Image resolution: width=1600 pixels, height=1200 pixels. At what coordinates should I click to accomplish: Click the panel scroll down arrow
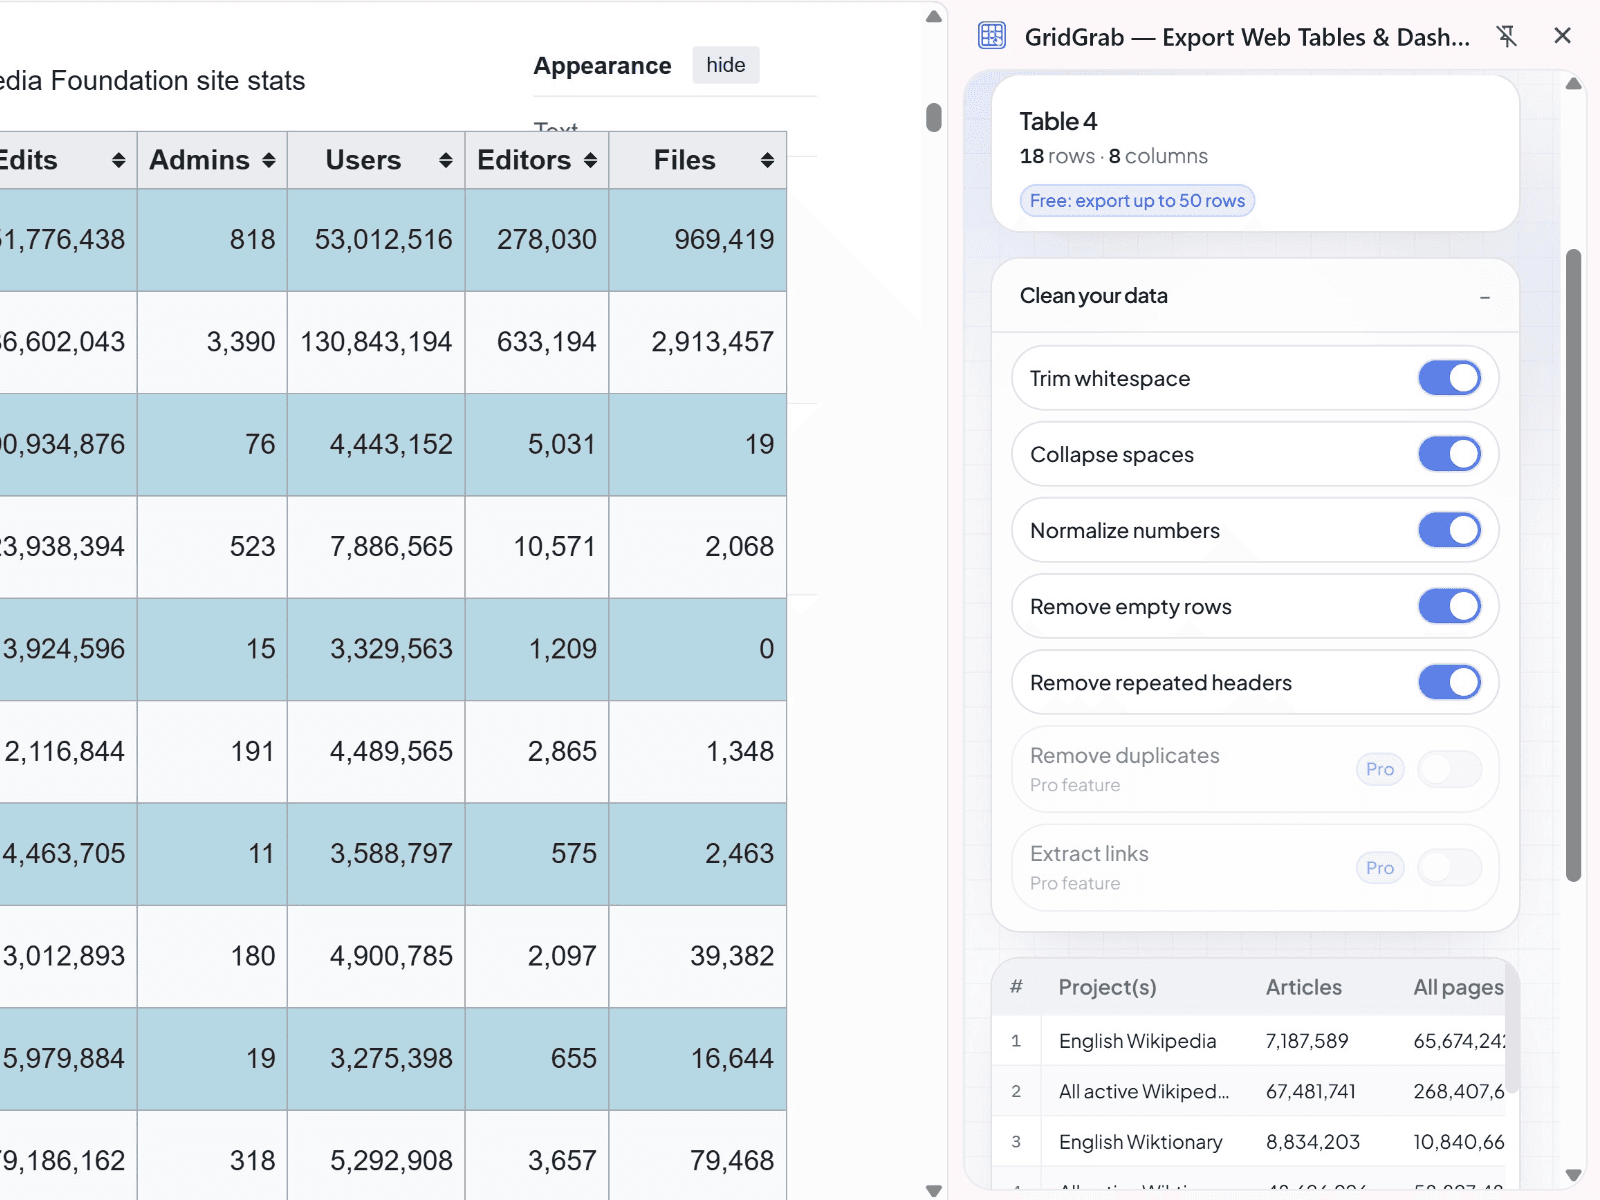pos(1573,1175)
